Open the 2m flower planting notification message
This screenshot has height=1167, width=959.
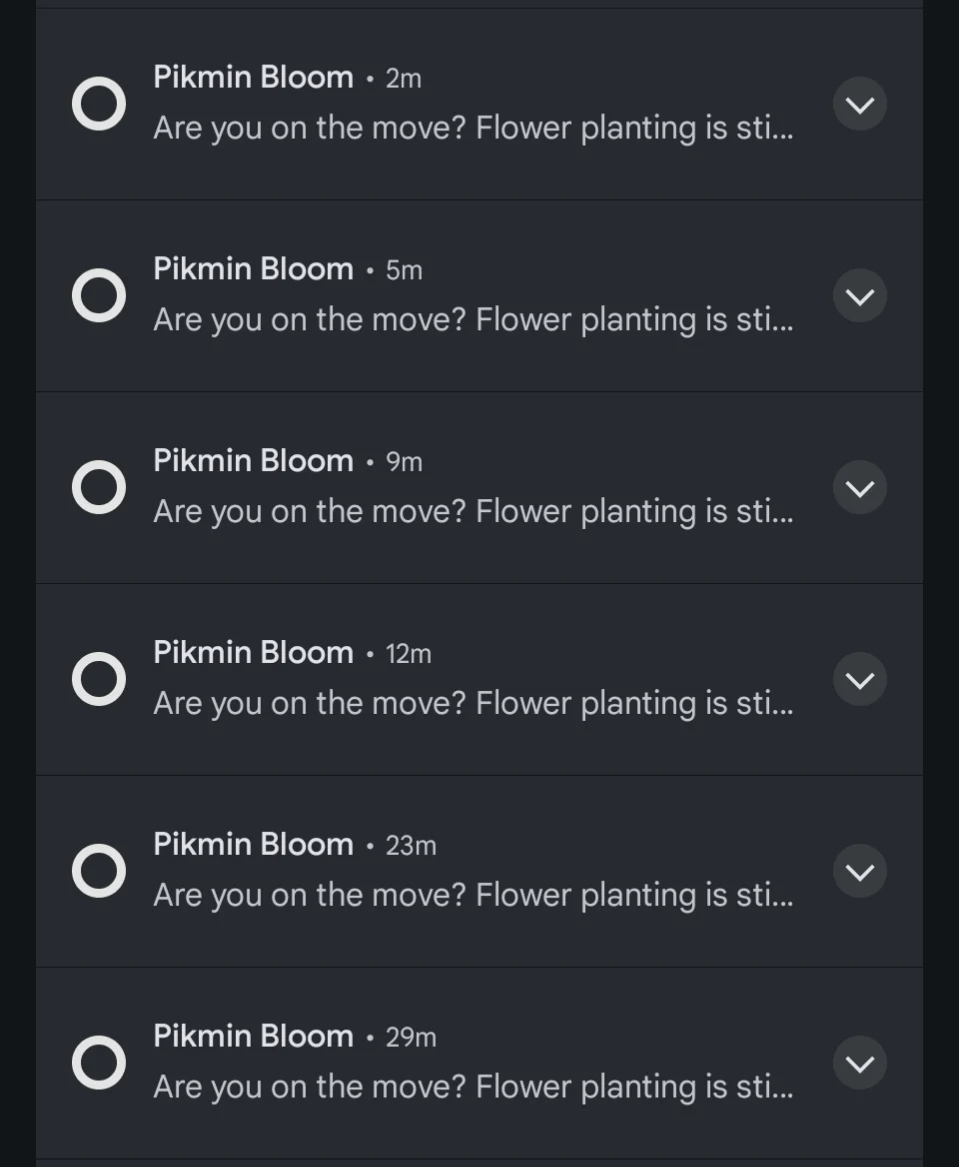(x=474, y=128)
